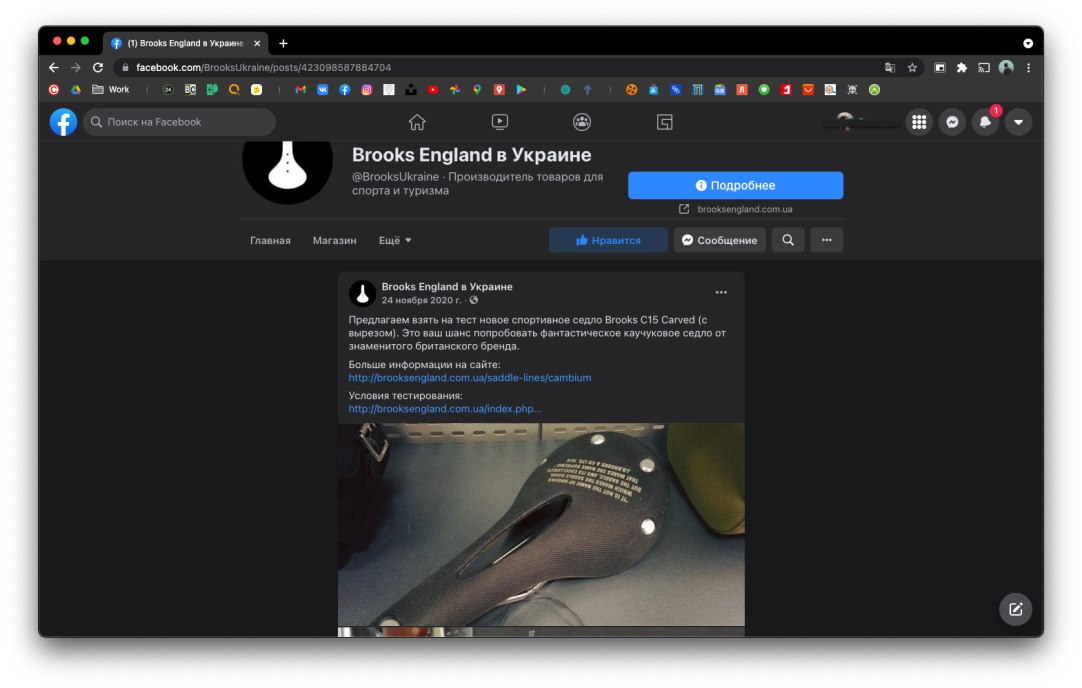The width and height of the screenshot is (1082, 688).
Task: Click the post author avatar
Action: coord(362,293)
